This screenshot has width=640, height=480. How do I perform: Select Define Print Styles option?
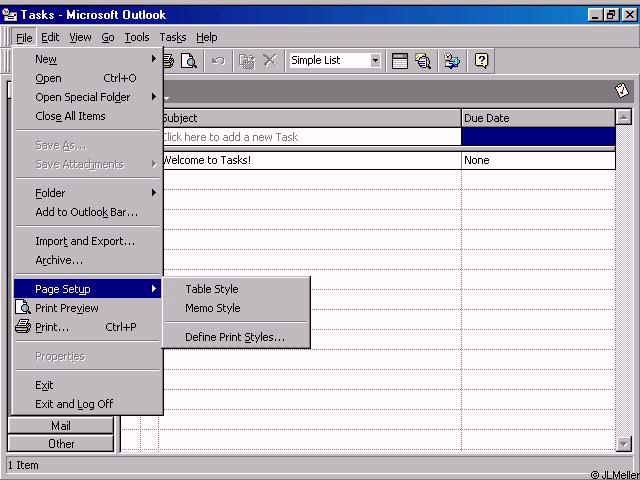coord(236,337)
